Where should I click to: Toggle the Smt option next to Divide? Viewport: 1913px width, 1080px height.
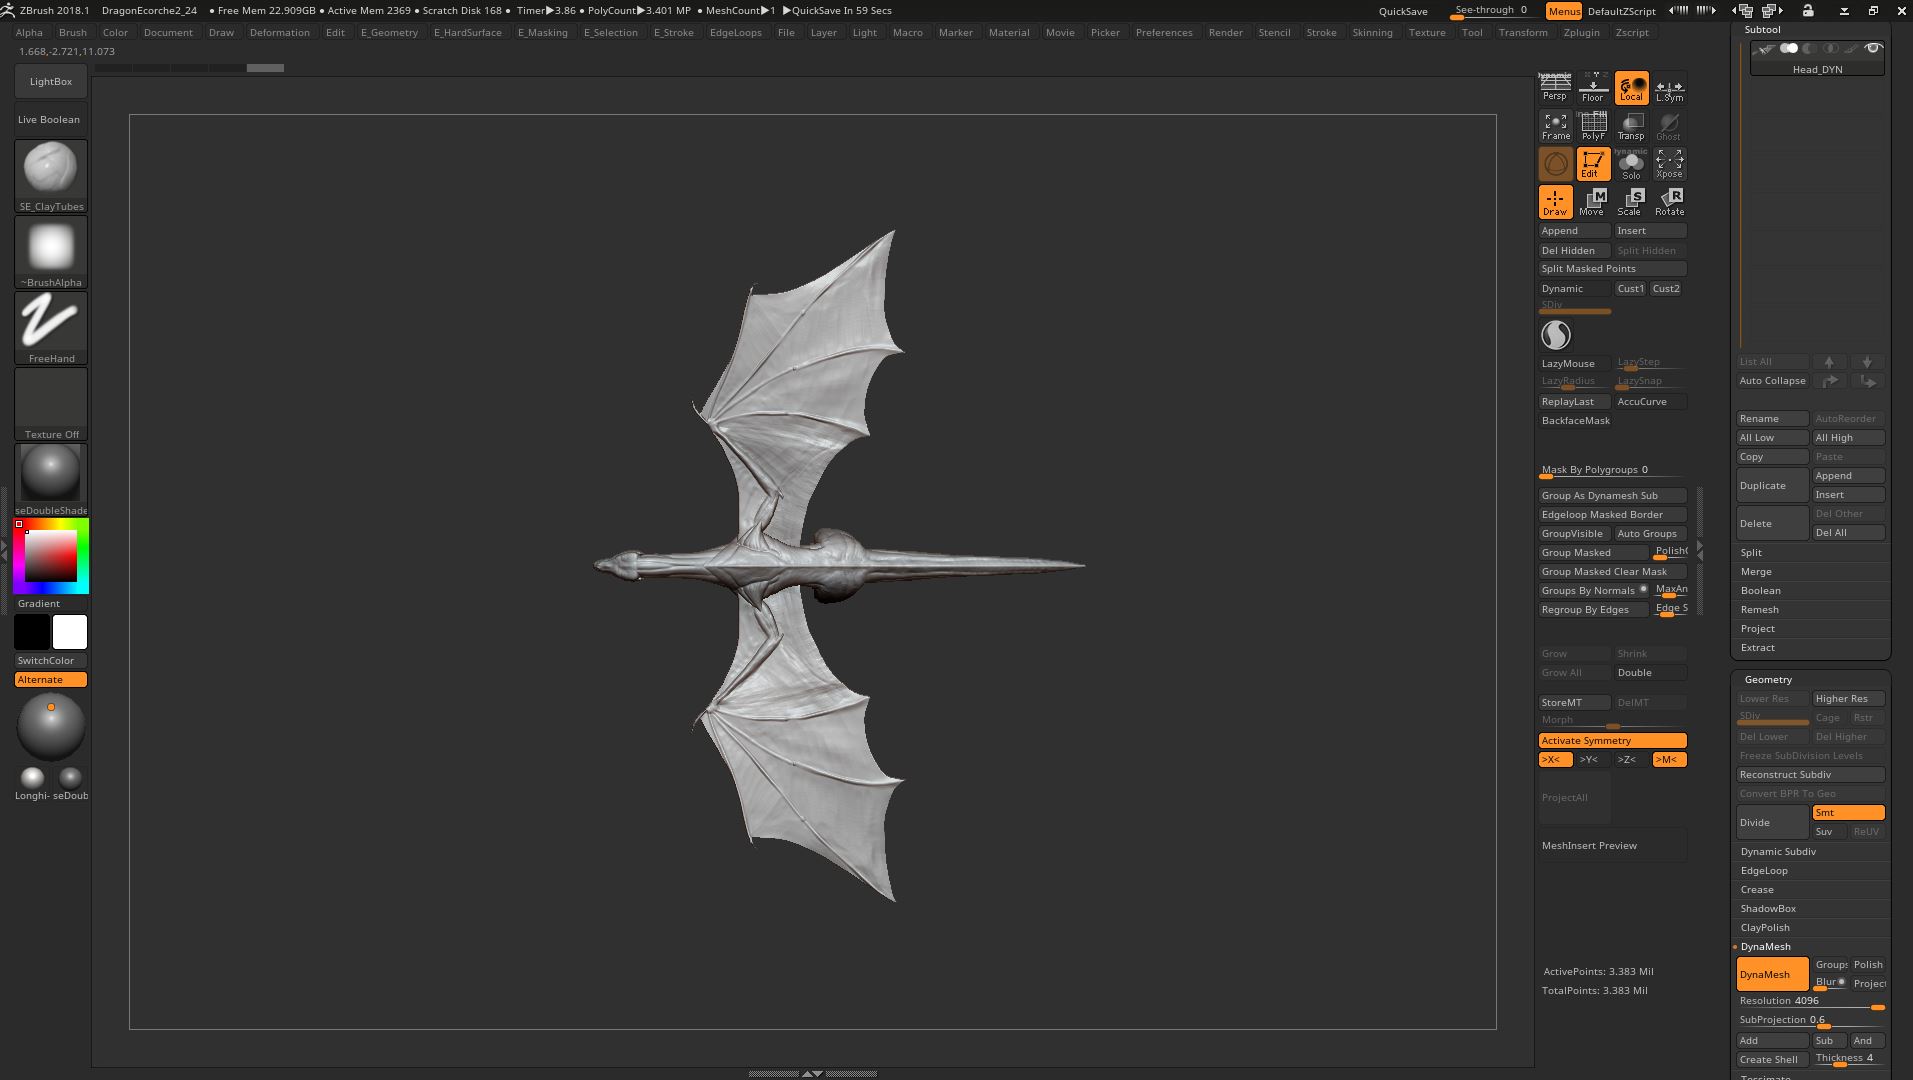point(1848,813)
